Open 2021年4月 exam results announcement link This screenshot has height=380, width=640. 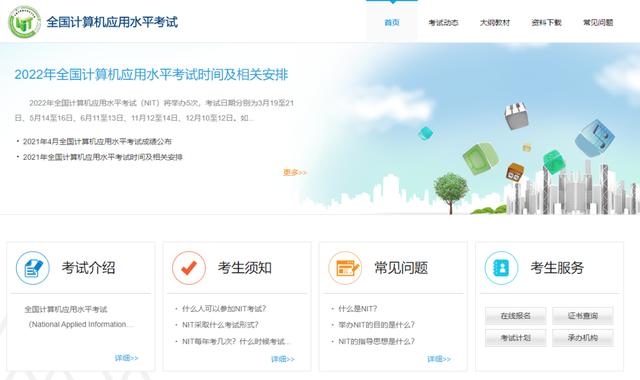97,142
